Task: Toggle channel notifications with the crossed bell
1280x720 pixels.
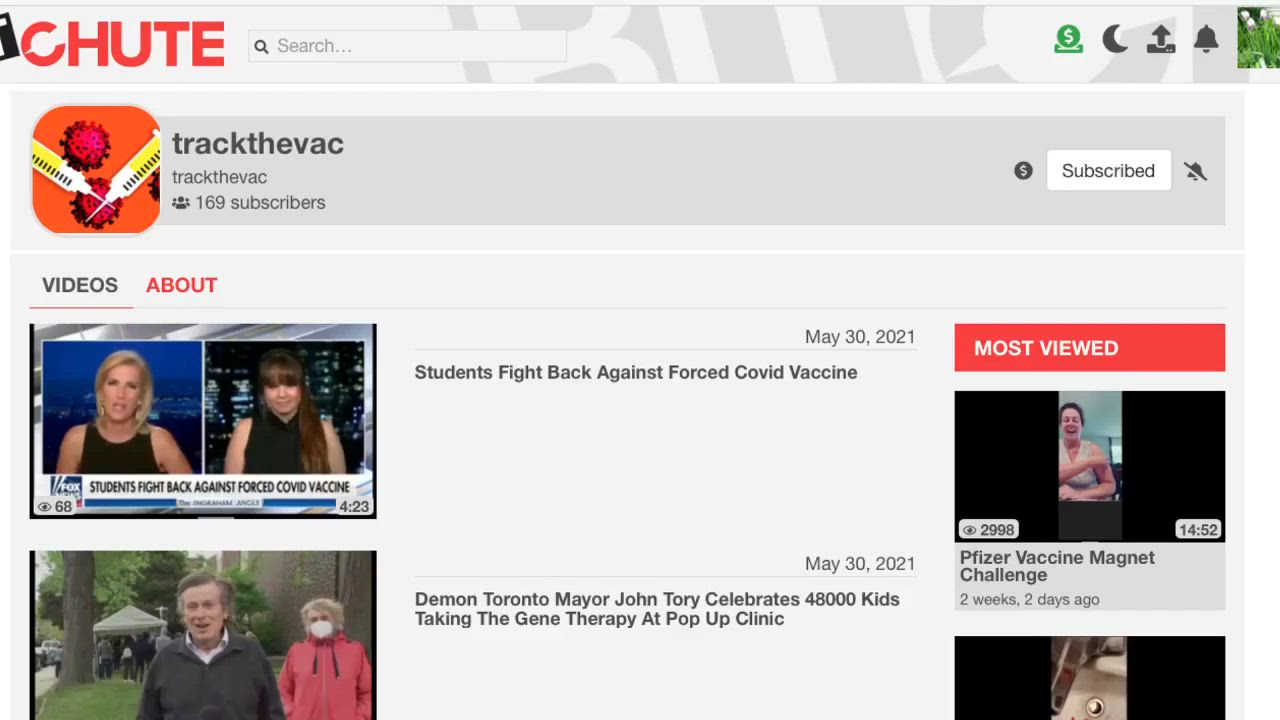Action: (x=1195, y=171)
